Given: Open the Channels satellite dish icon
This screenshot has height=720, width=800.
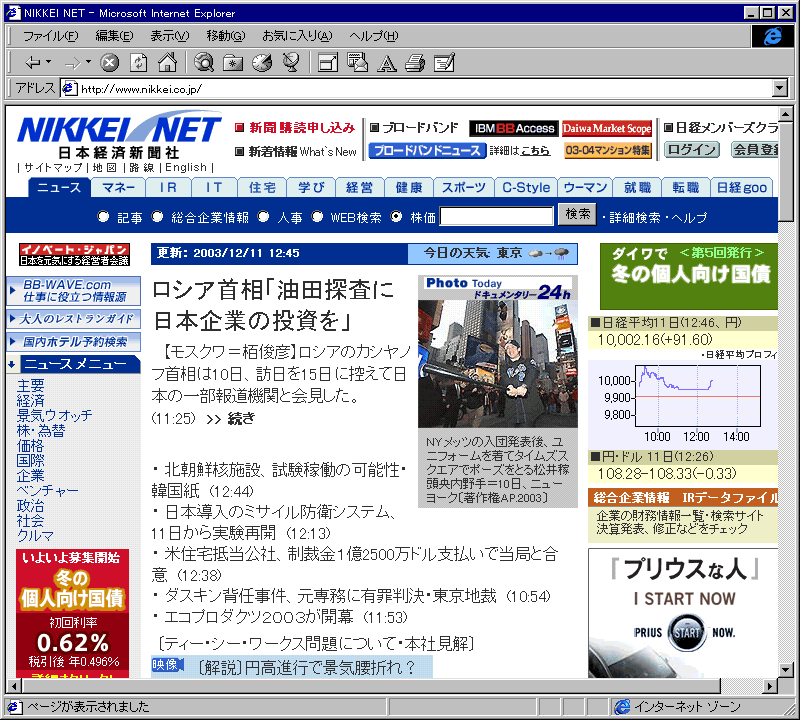Looking at the screenshot, I should [291, 62].
